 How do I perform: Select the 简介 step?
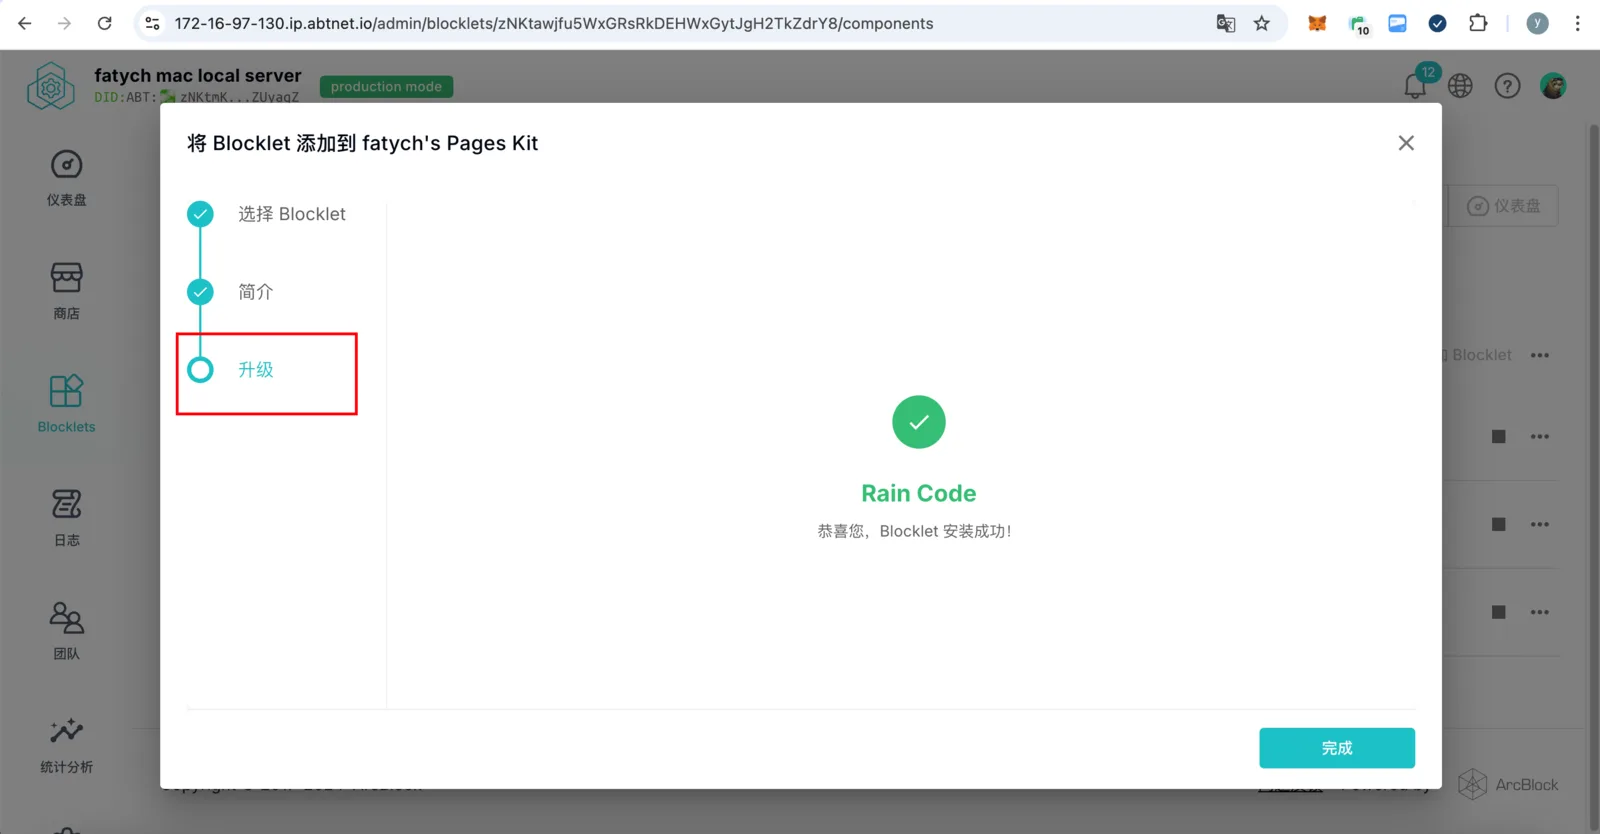coord(230,292)
